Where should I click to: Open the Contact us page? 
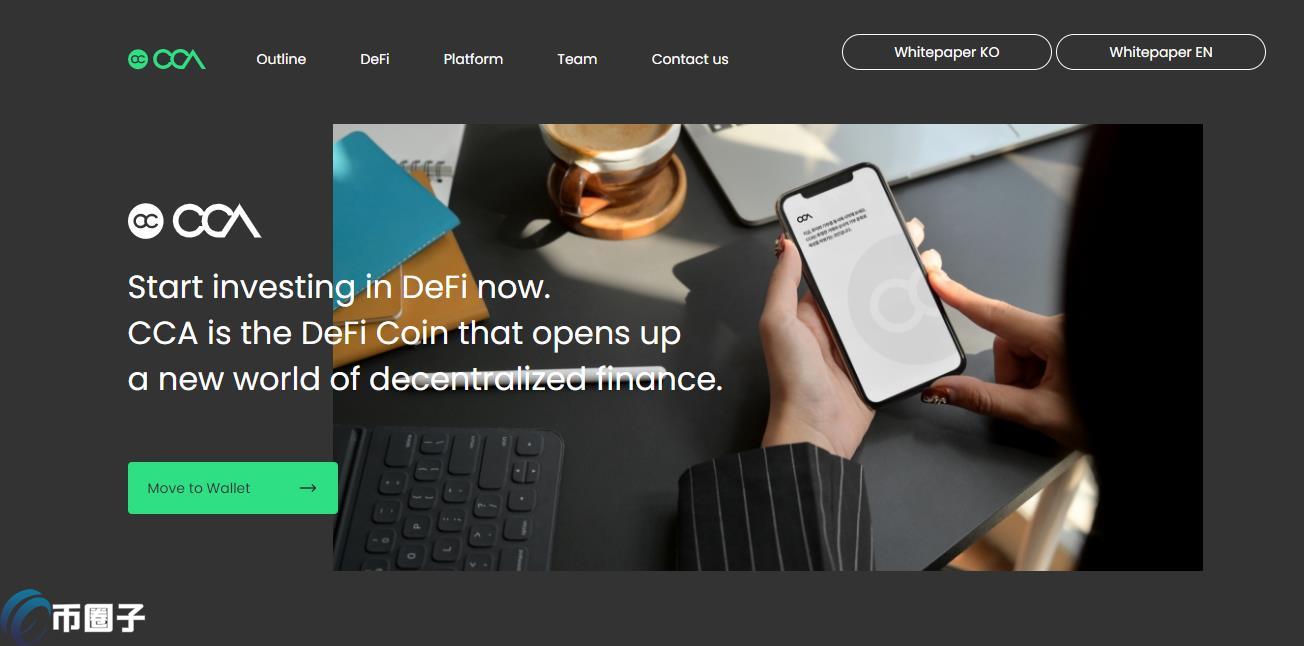tap(690, 59)
